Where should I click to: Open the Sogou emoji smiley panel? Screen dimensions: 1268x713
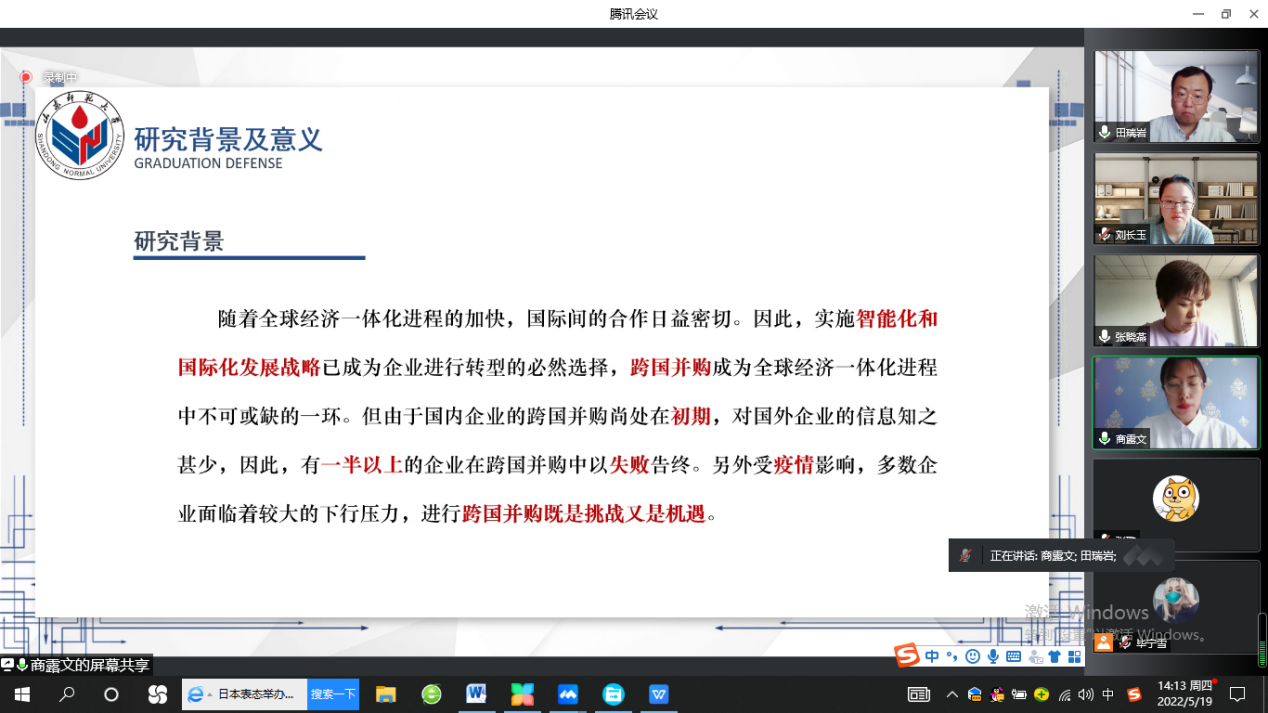tap(973, 657)
